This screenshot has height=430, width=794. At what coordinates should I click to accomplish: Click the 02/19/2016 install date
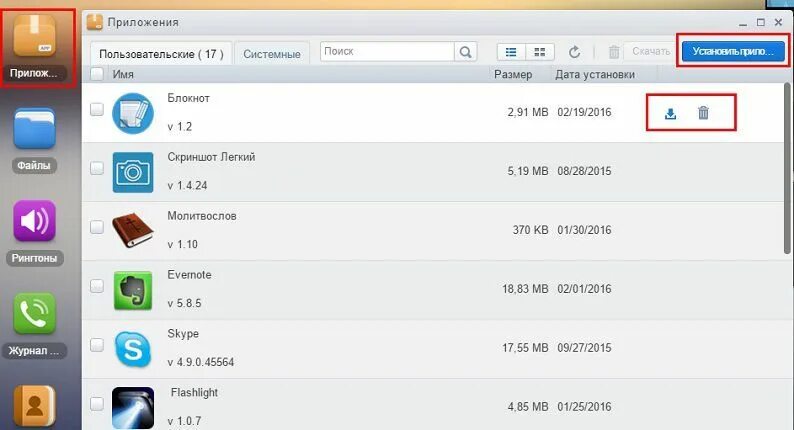584,112
